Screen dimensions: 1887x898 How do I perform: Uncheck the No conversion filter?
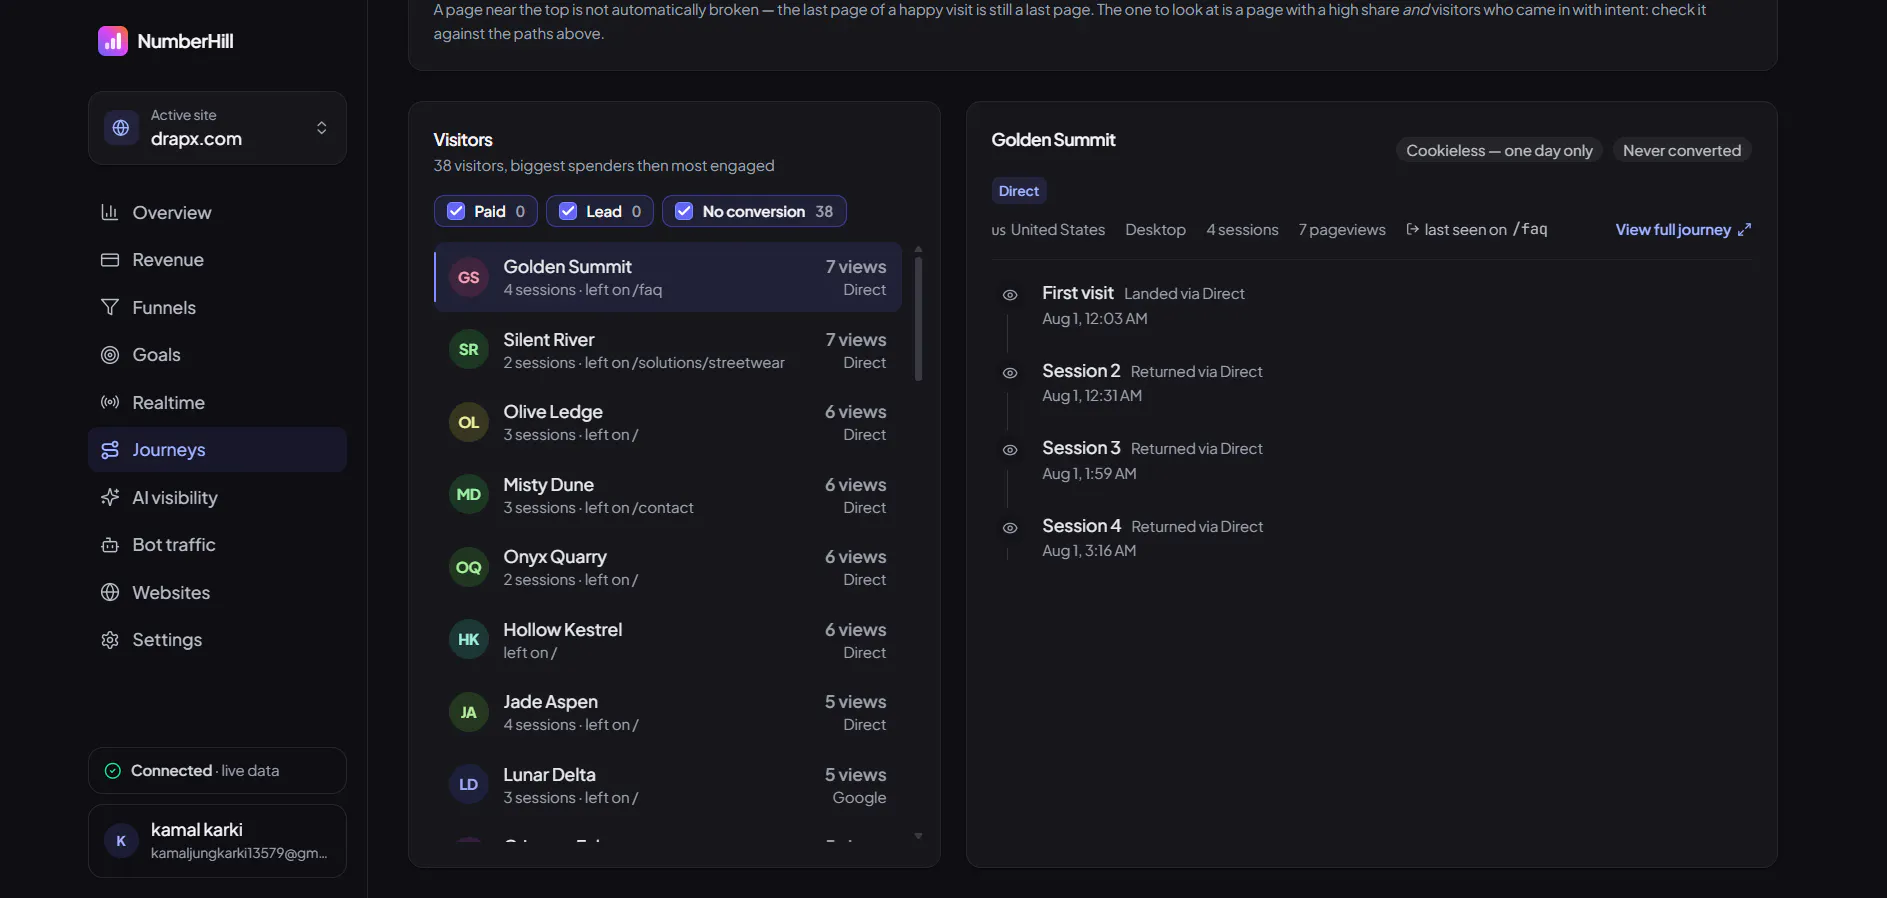click(684, 211)
